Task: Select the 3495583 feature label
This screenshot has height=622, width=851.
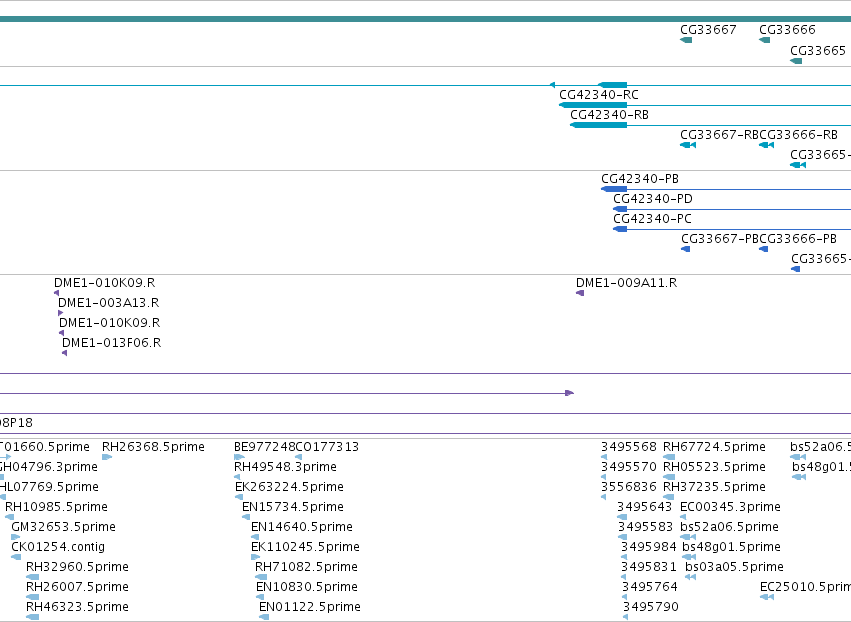Action: click(x=645, y=527)
